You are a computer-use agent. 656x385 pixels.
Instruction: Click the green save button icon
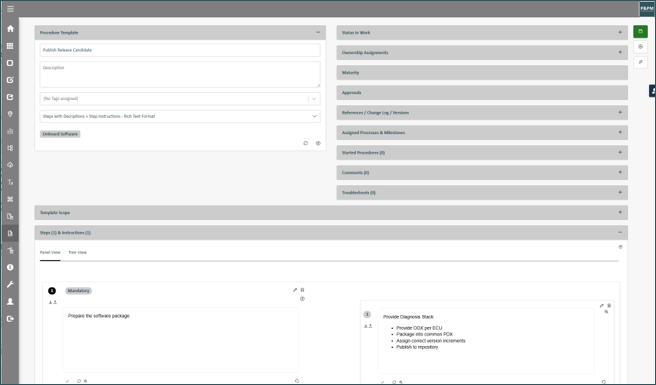(x=640, y=31)
